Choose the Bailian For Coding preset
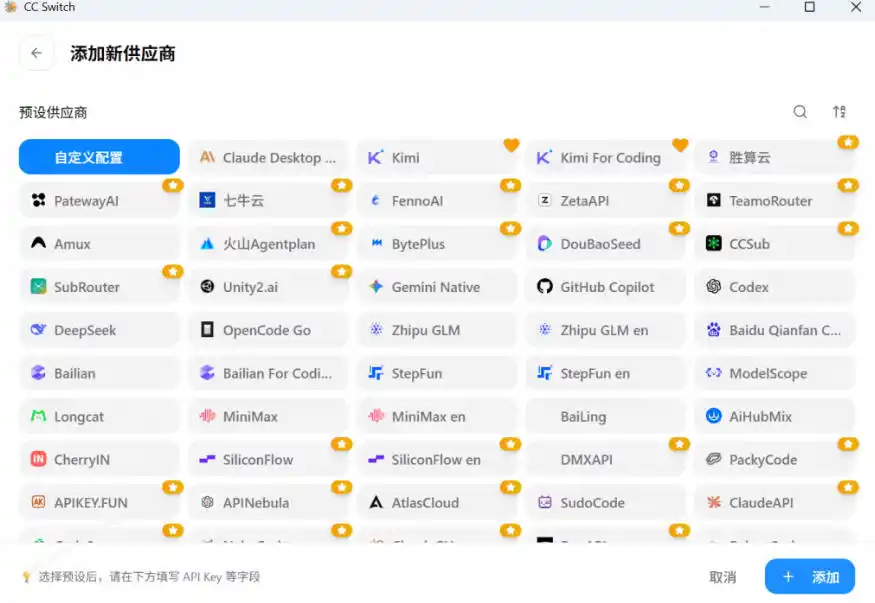The image size is (875, 603). tap(268, 373)
